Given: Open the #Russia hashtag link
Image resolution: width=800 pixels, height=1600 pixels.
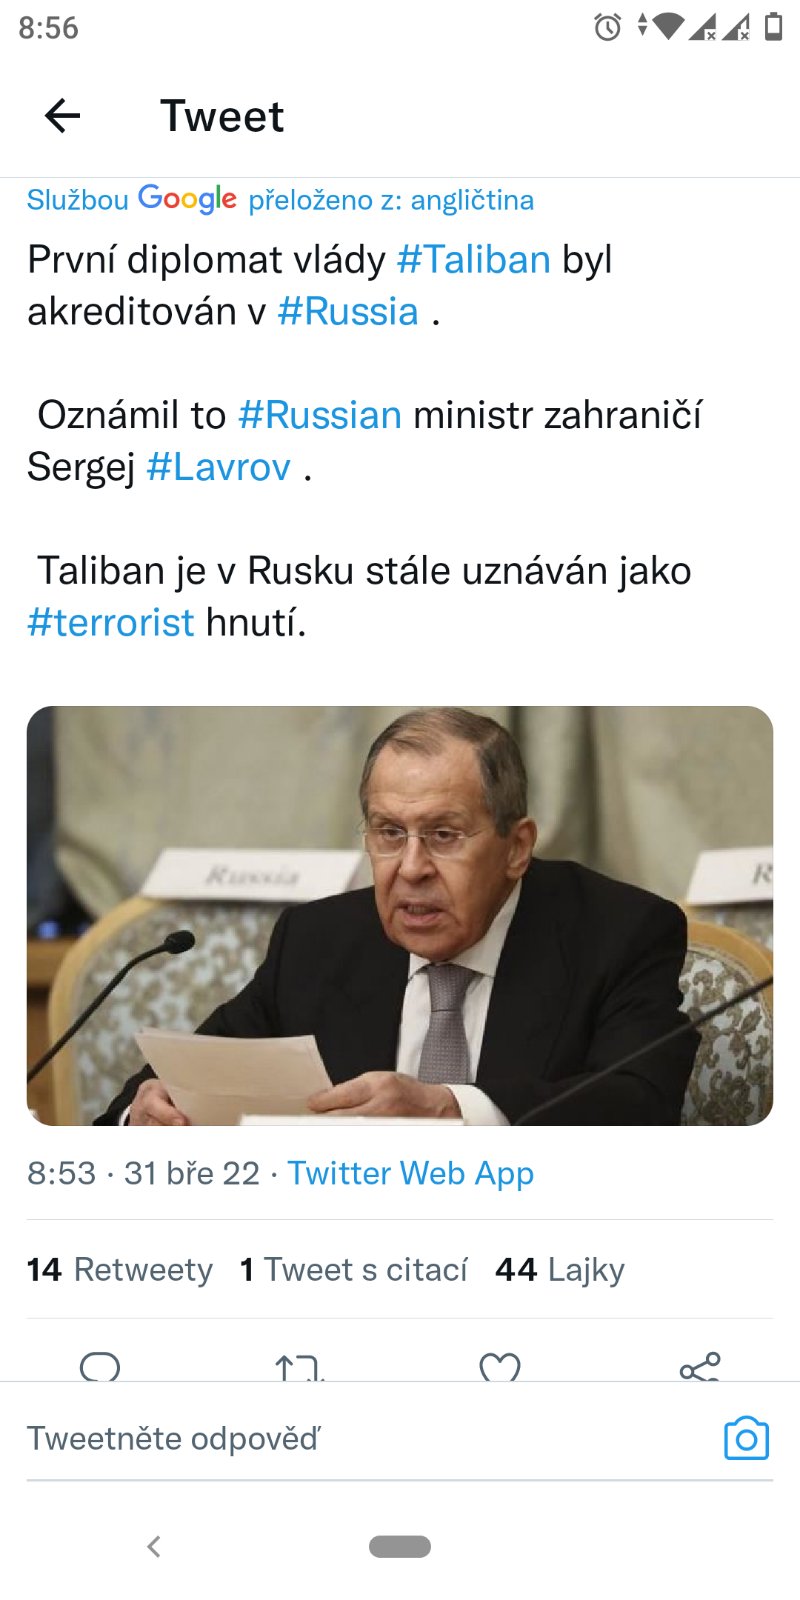Looking at the screenshot, I should point(348,312).
